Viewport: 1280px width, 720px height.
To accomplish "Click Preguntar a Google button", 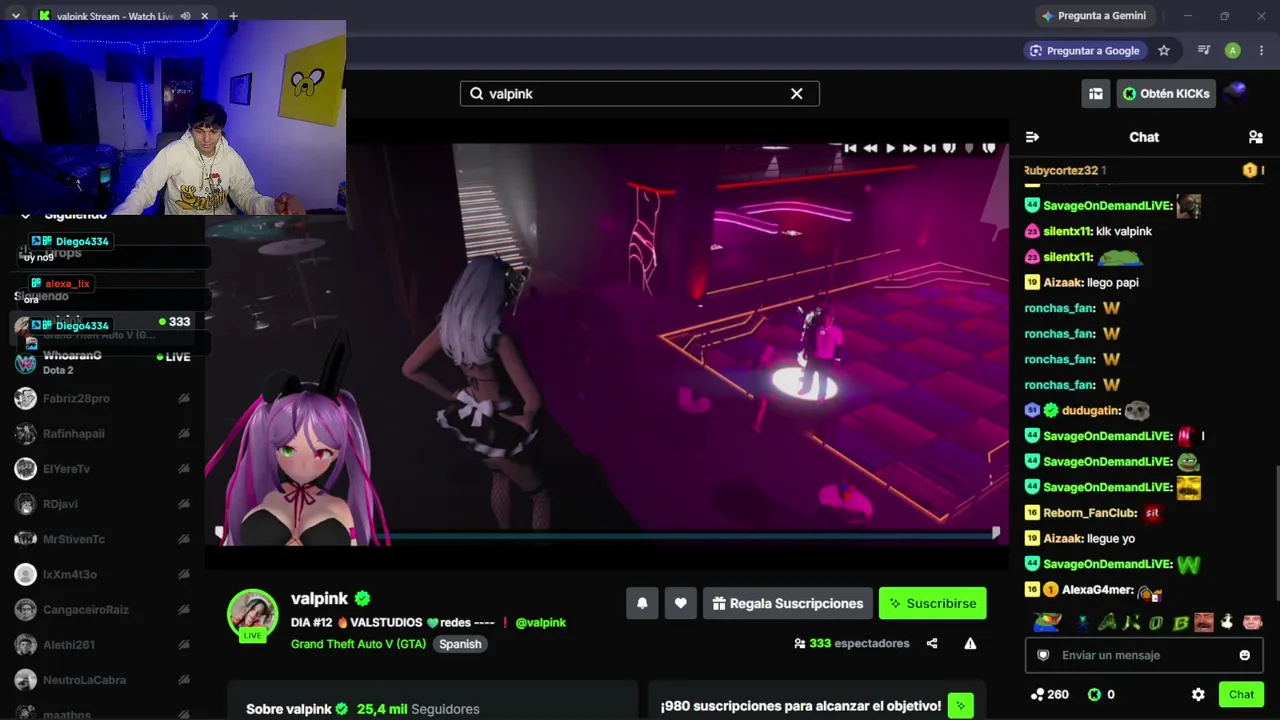I will point(1085,51).
